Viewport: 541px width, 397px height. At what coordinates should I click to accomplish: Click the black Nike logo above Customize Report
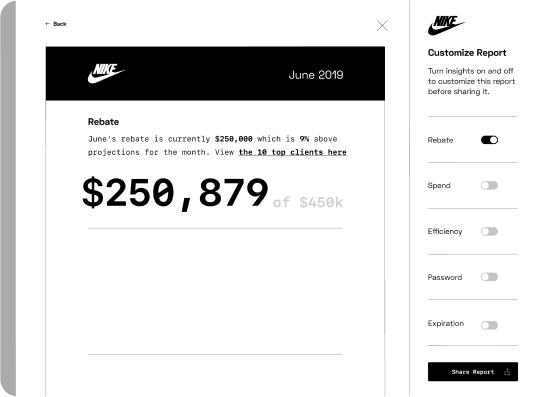[x=446, y=25]
